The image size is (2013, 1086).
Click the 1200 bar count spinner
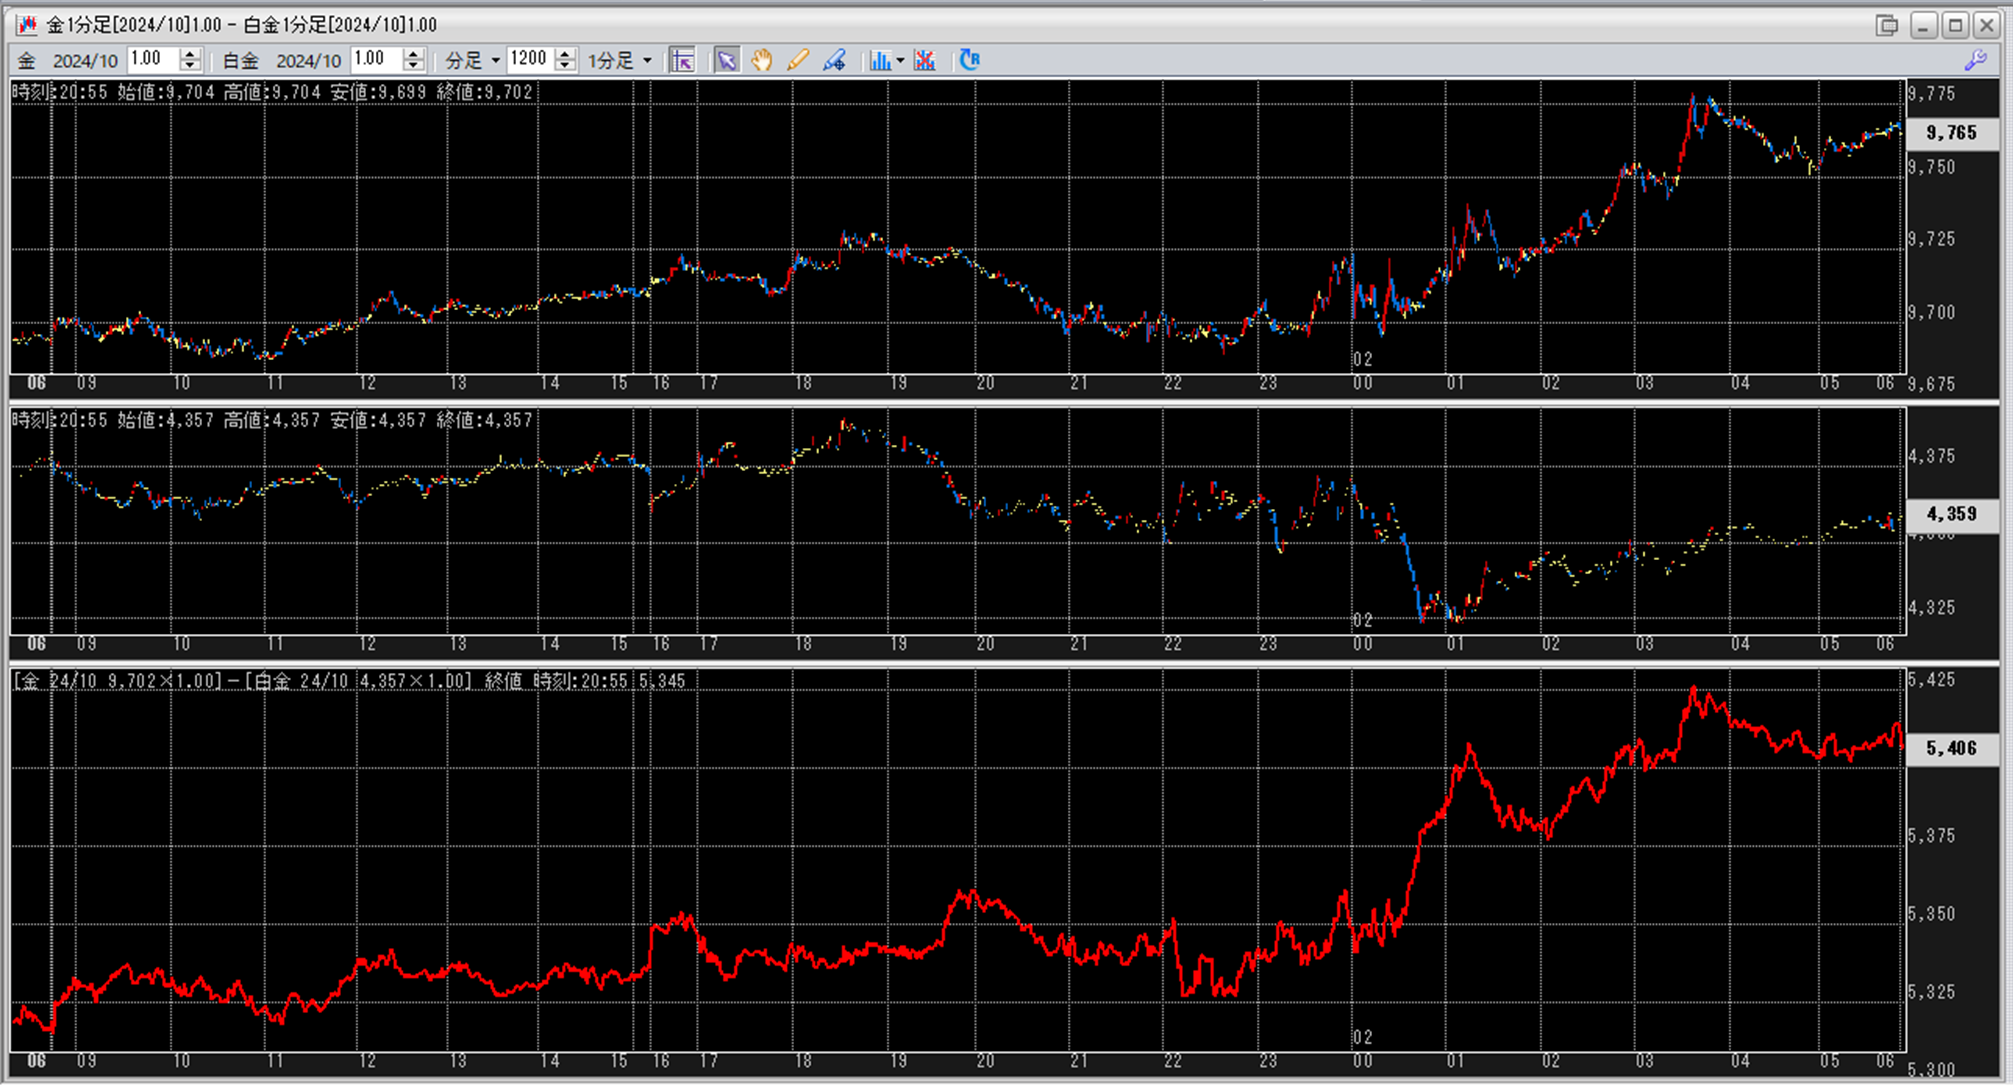coord(565,60)
